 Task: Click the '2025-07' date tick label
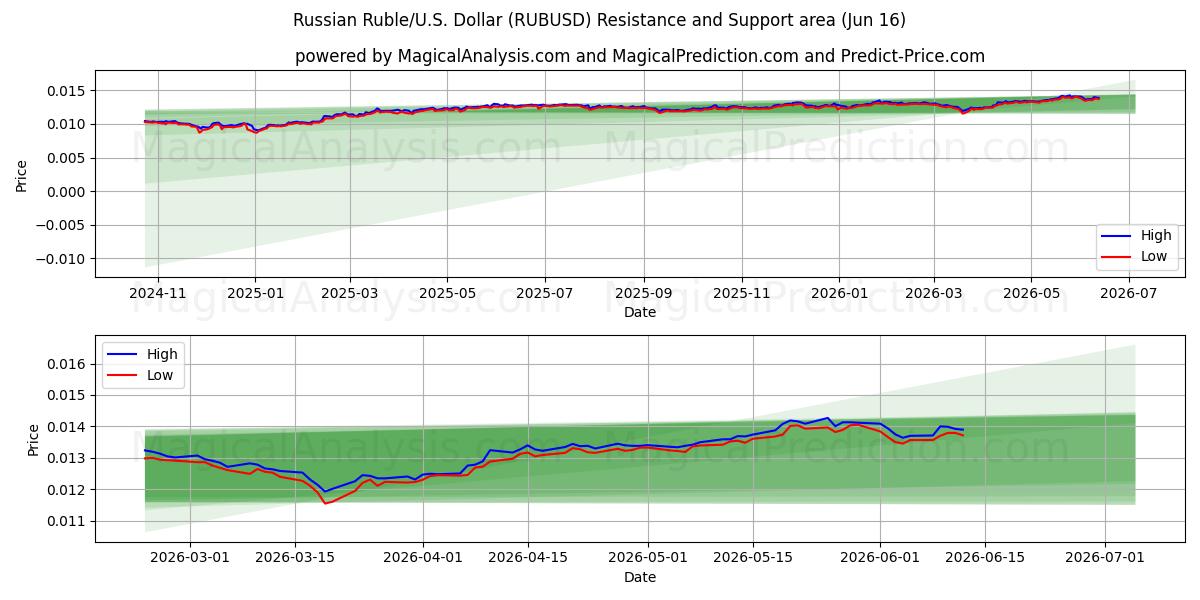(545, 293)
